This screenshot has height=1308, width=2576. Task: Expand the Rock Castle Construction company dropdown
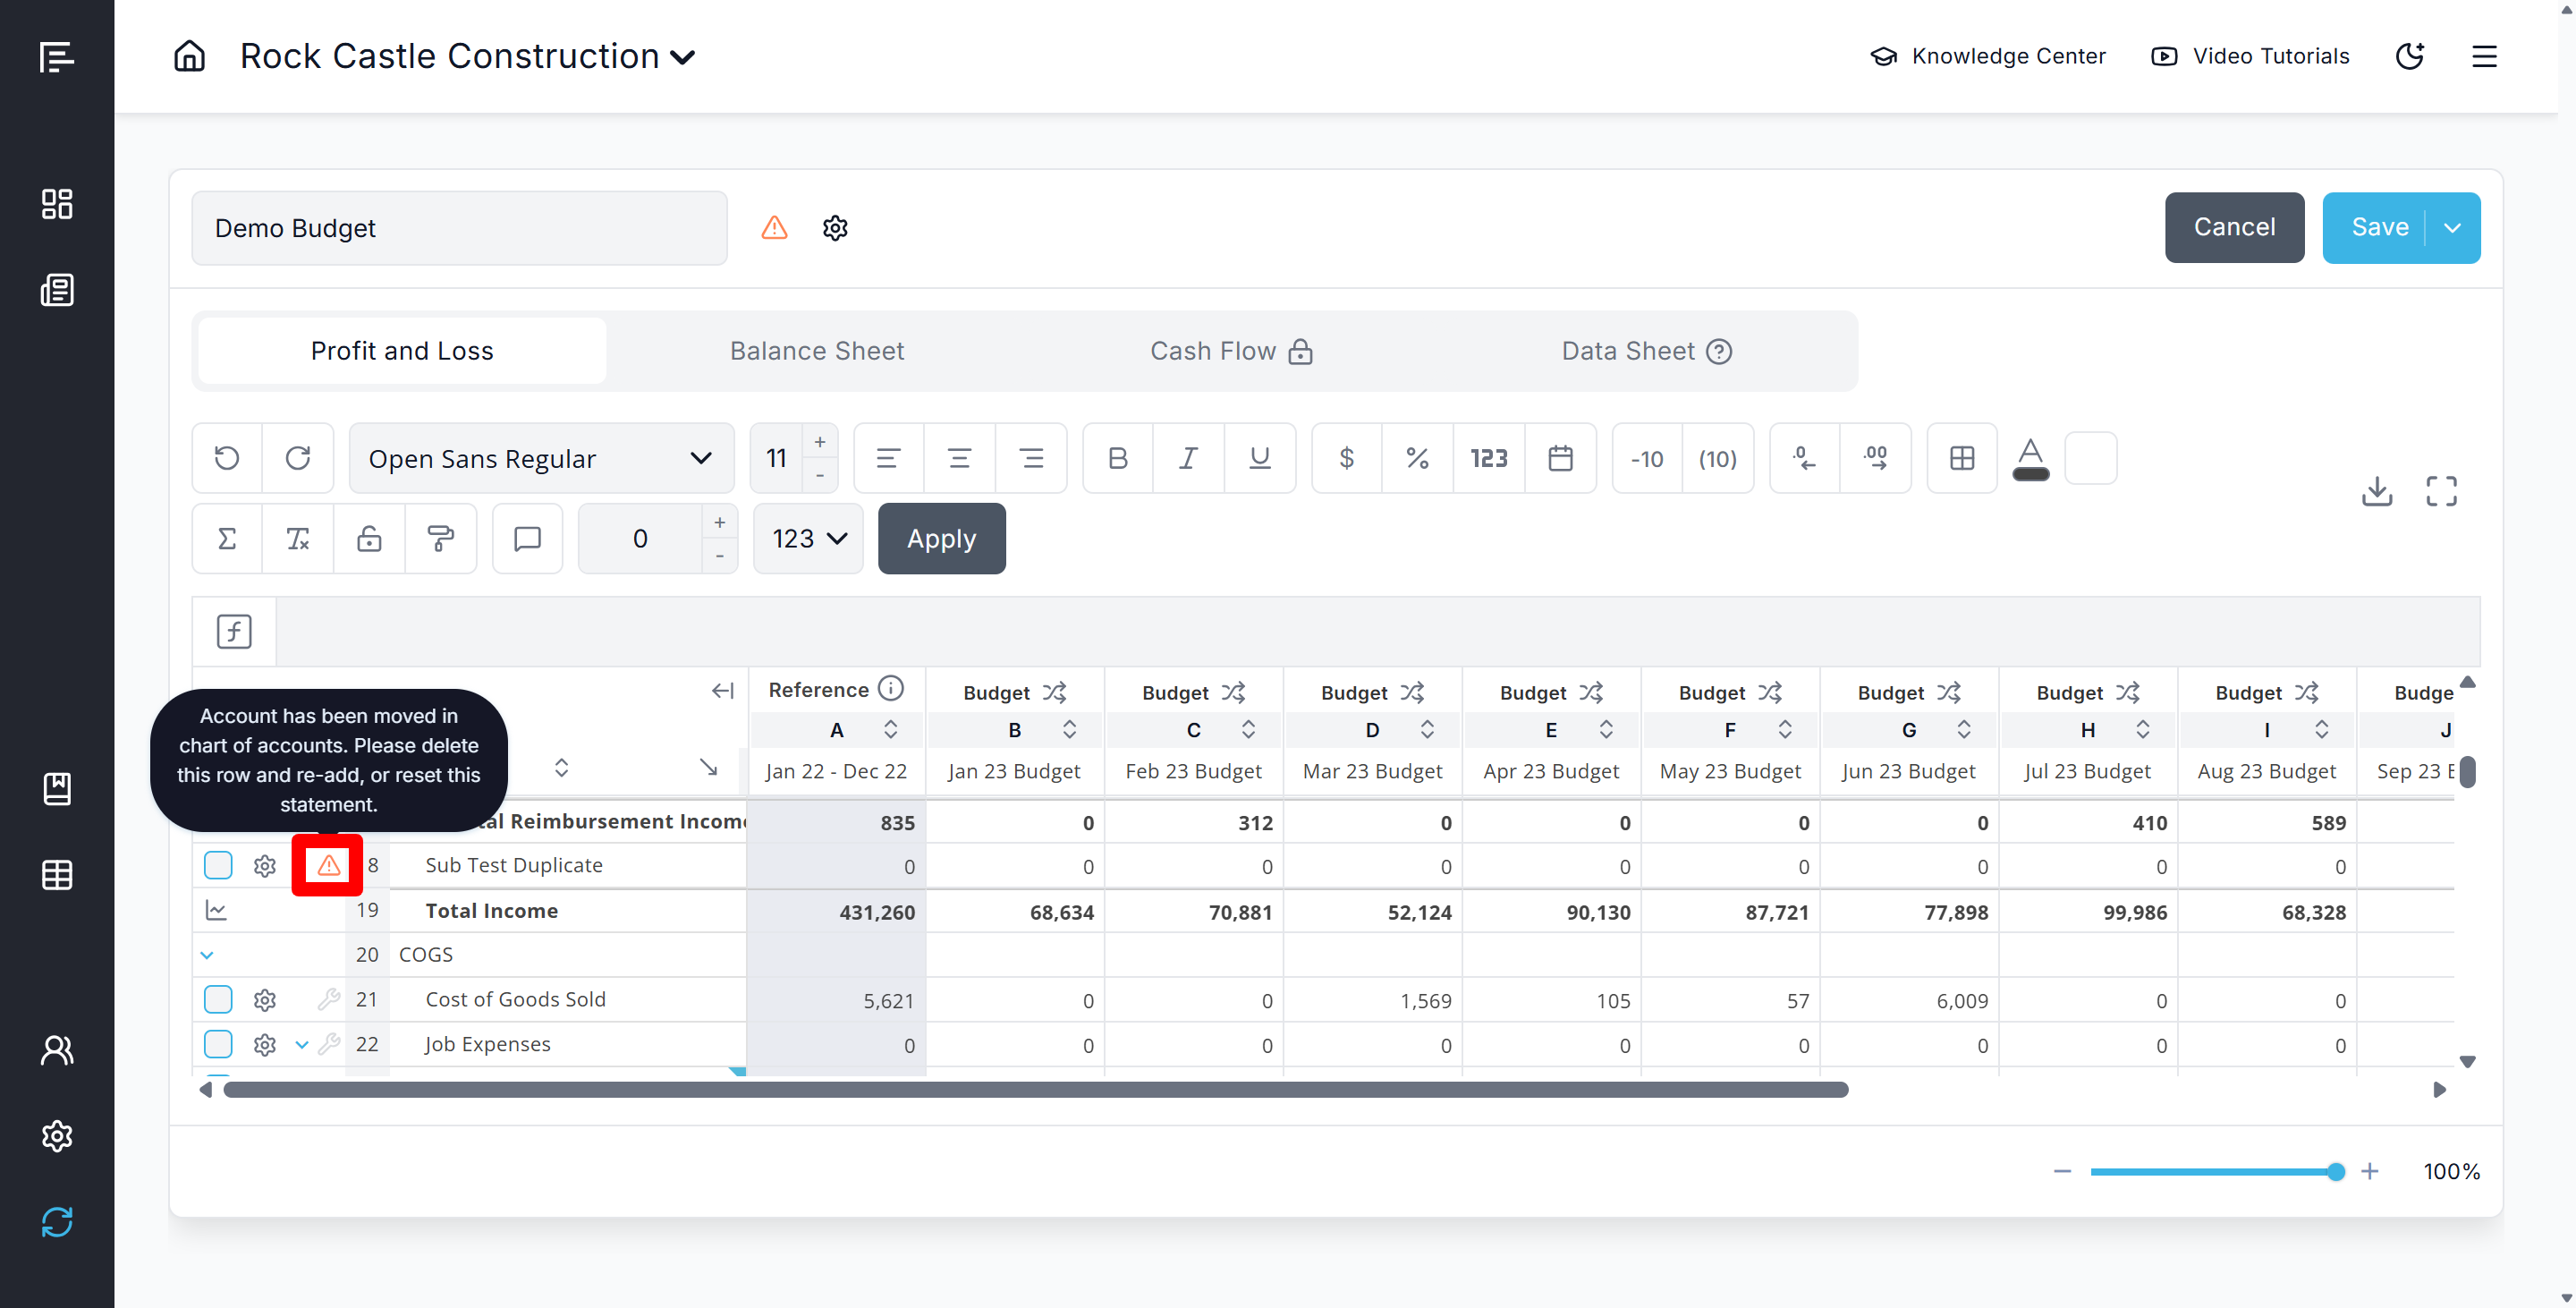point(683,57)
